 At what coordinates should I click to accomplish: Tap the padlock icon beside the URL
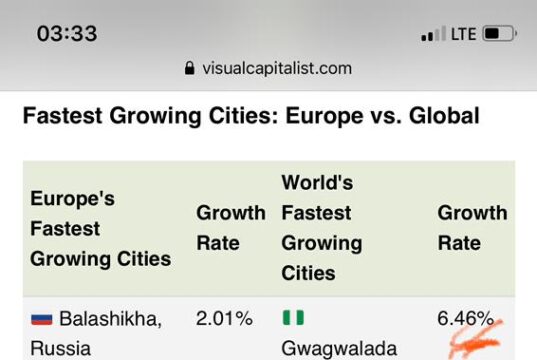point(189,68)
